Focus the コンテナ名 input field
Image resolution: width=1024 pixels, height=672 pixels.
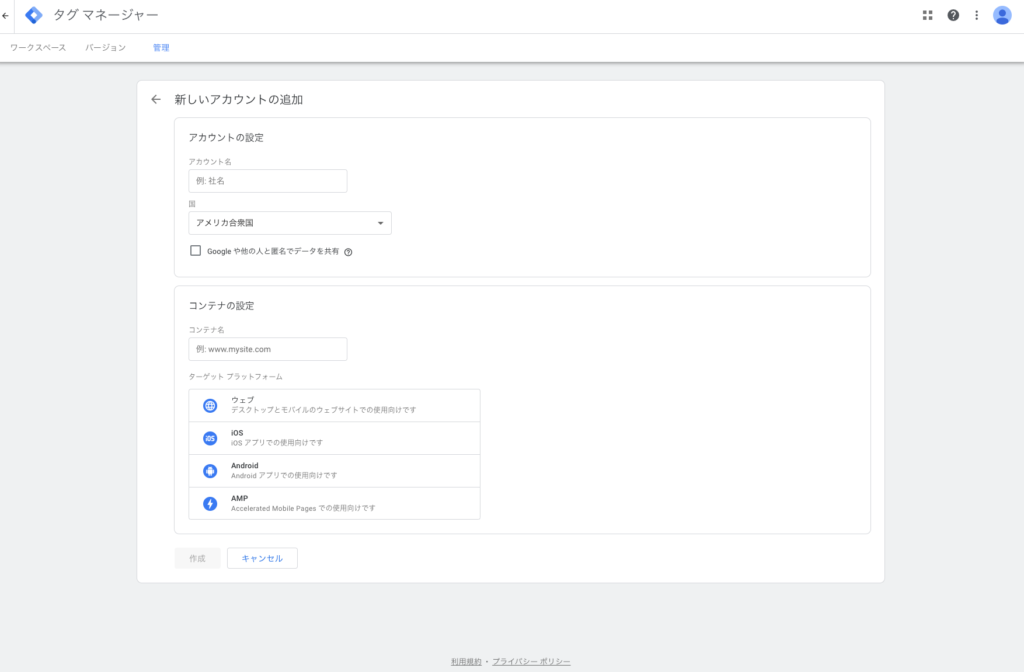(267, 349)
